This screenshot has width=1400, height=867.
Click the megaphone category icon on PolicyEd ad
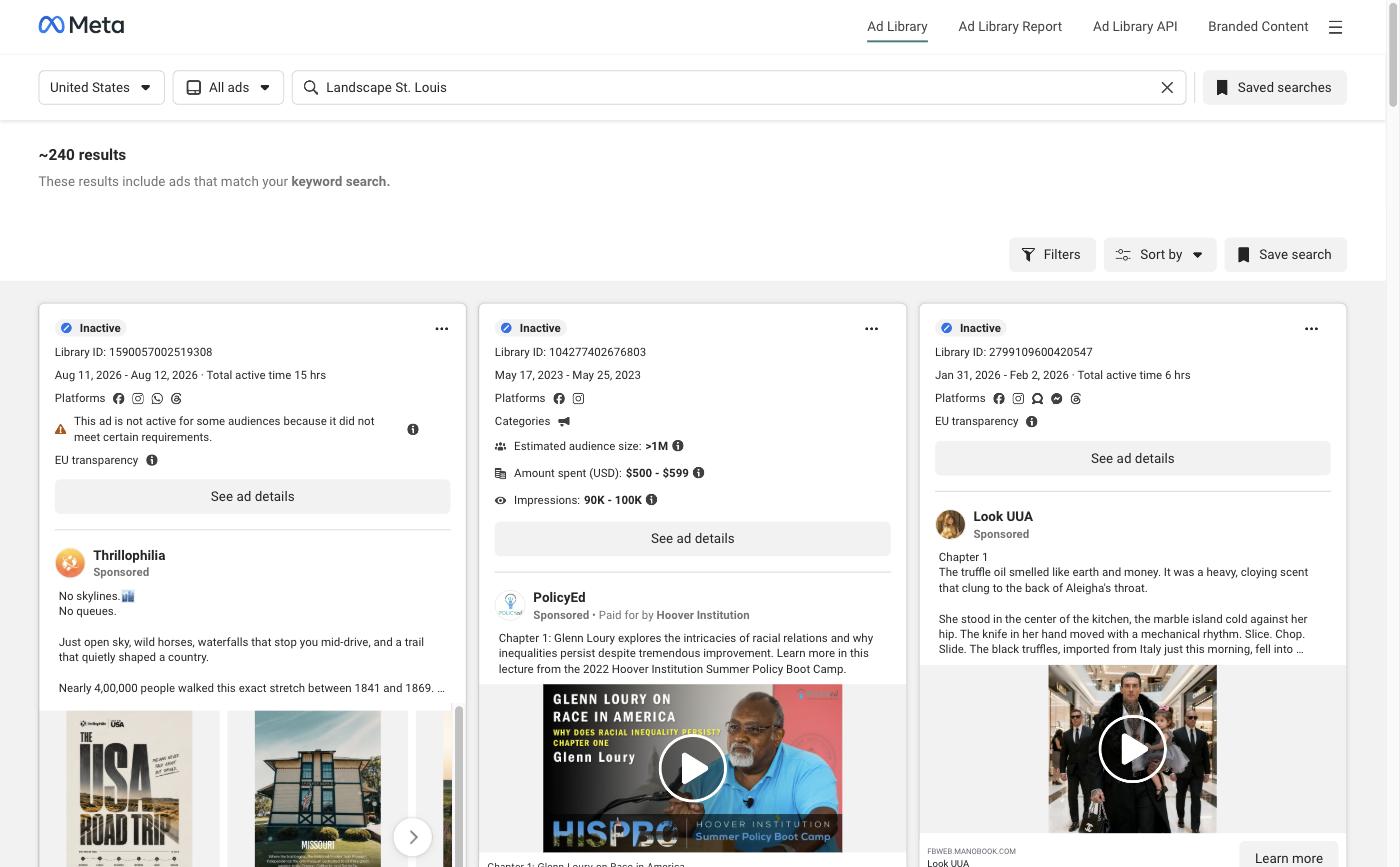tap(564, 422)
